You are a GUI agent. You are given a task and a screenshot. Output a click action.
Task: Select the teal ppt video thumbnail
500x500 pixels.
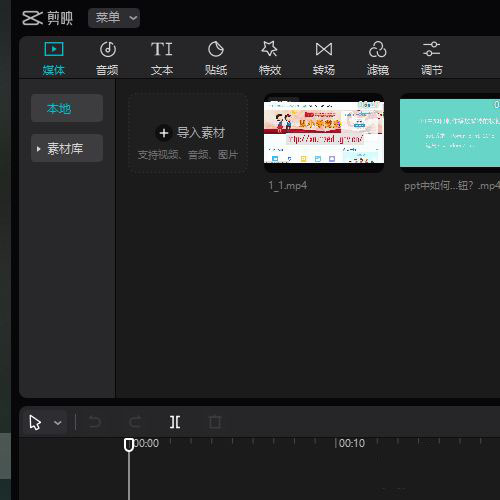pyautogui.click(x=450, y=133)
